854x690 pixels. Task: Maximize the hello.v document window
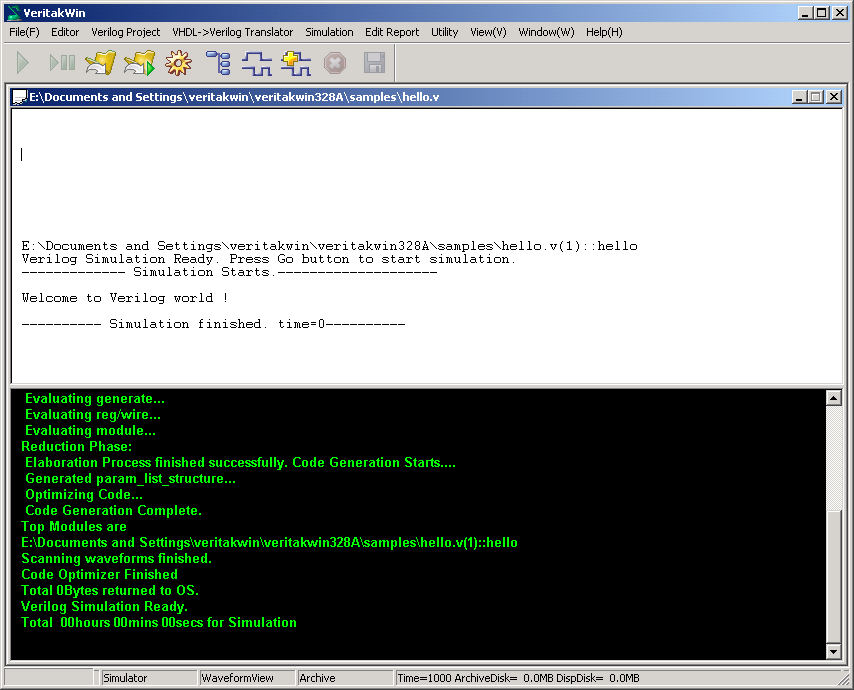pyautogui.click(x=815, y=97)
